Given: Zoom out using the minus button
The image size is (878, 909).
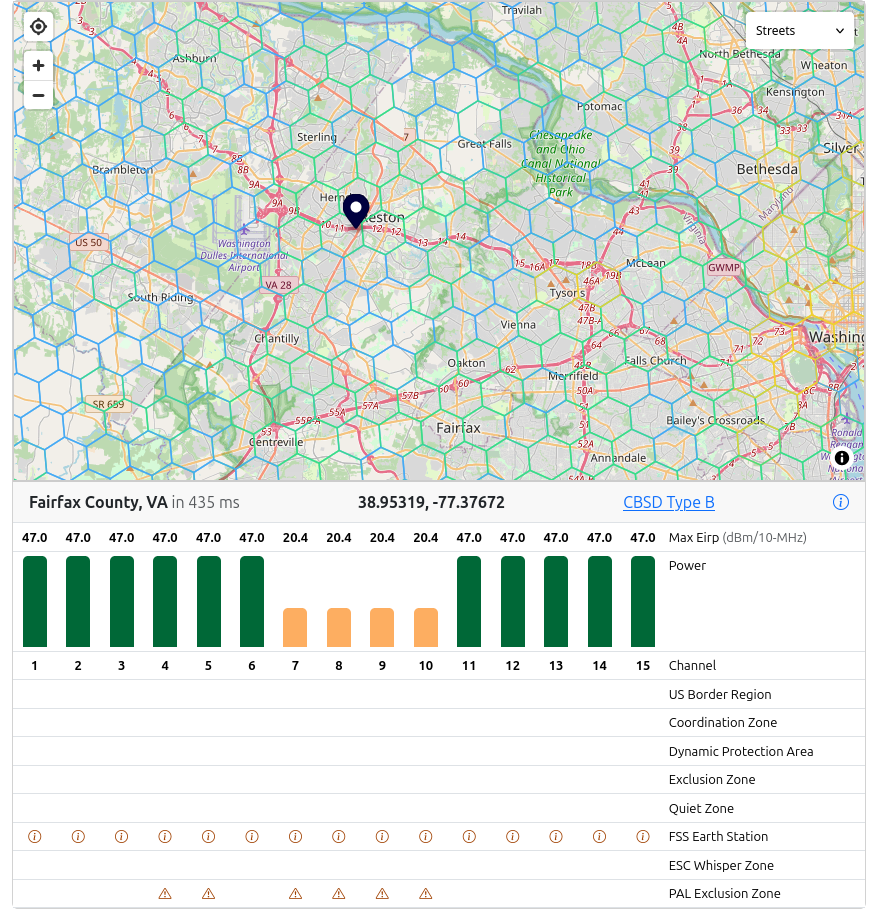Looking at the screenshot, I should click(x=37, y=94).
